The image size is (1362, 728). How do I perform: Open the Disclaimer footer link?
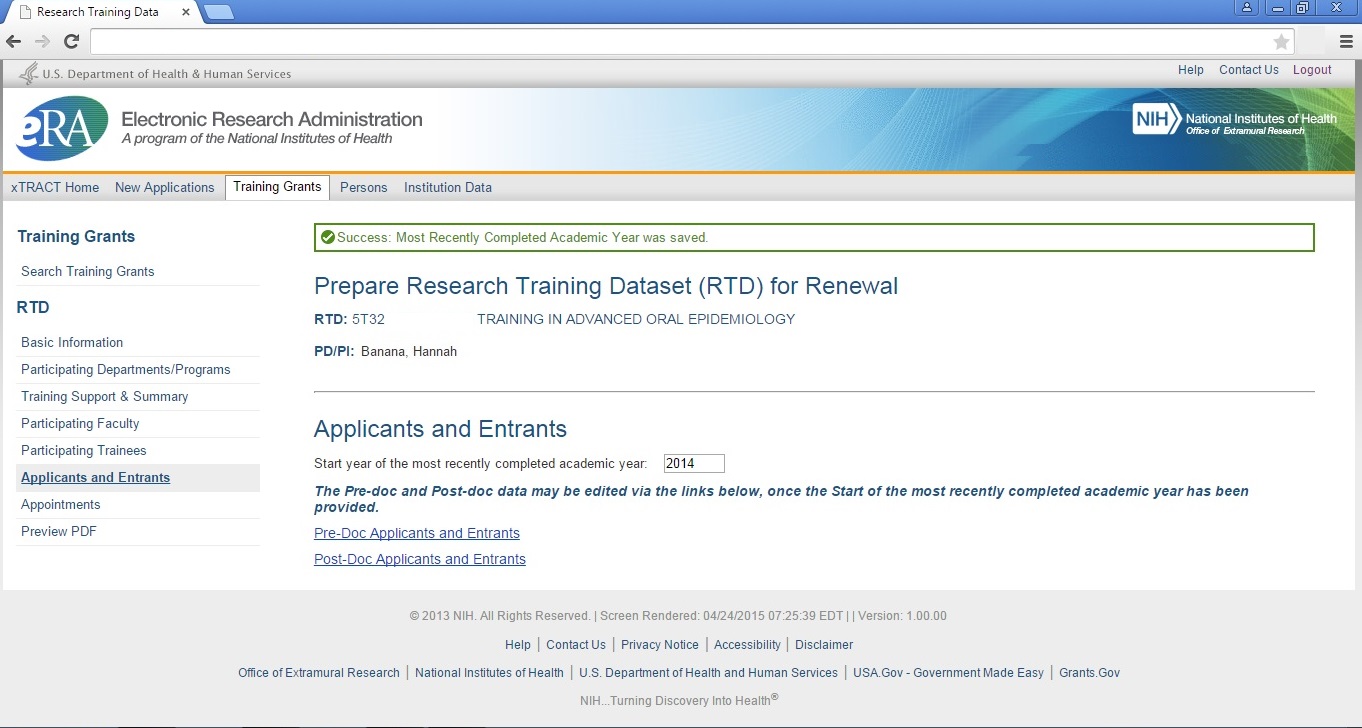click(x=824, y=645)
